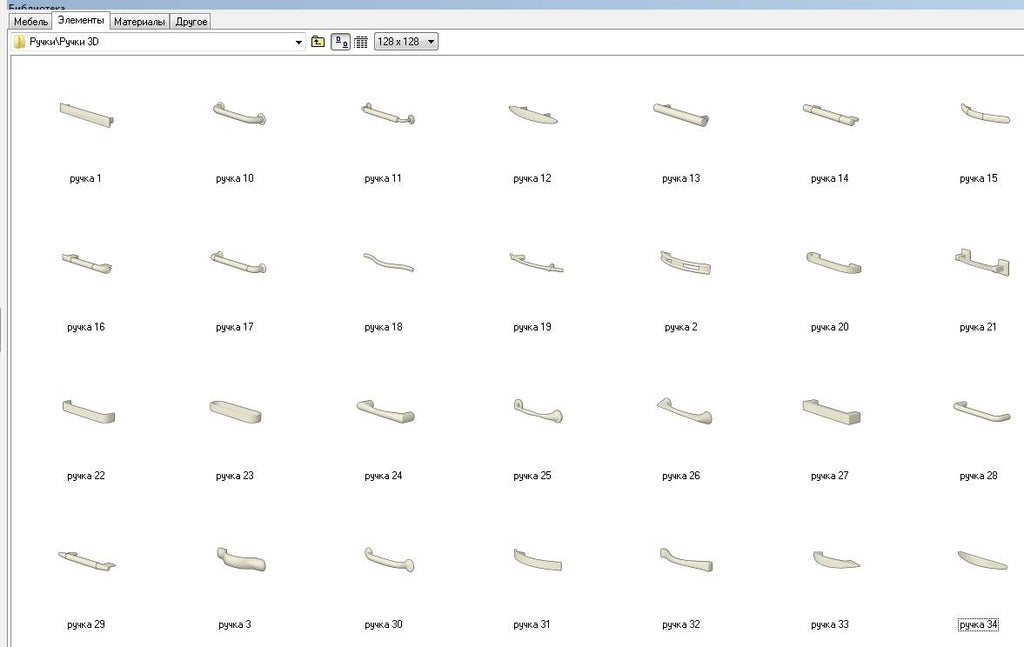1024x647 pixels.
Task: Select the ручка 1 handle thumbnail
Action: (x=86, y=114)
